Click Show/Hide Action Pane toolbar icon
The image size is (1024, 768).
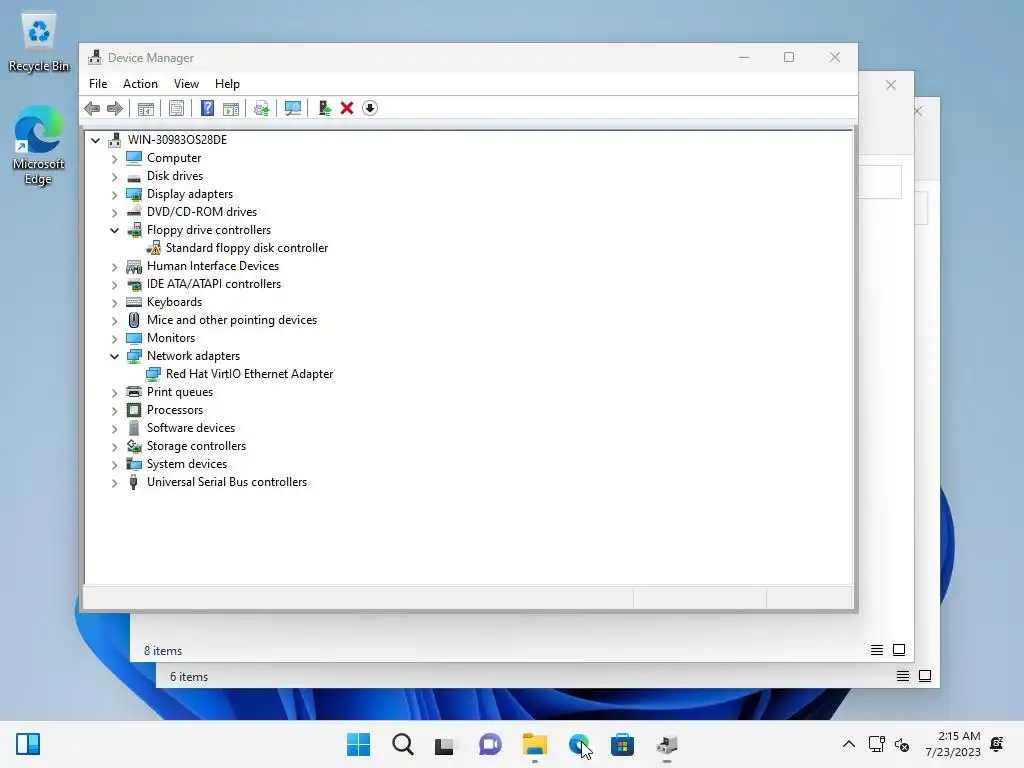(231, 108)
